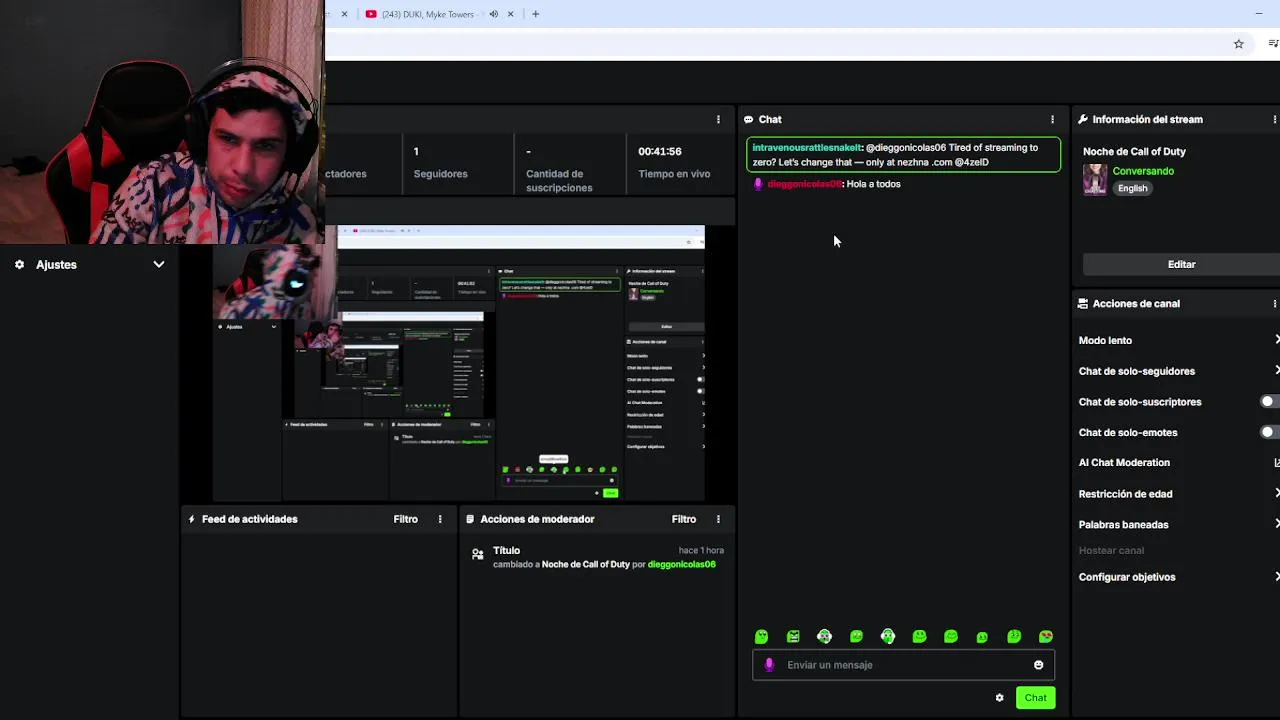Open dieggonicolas06 link in moderator actions
1280x720 pixels.
[681, 564]
